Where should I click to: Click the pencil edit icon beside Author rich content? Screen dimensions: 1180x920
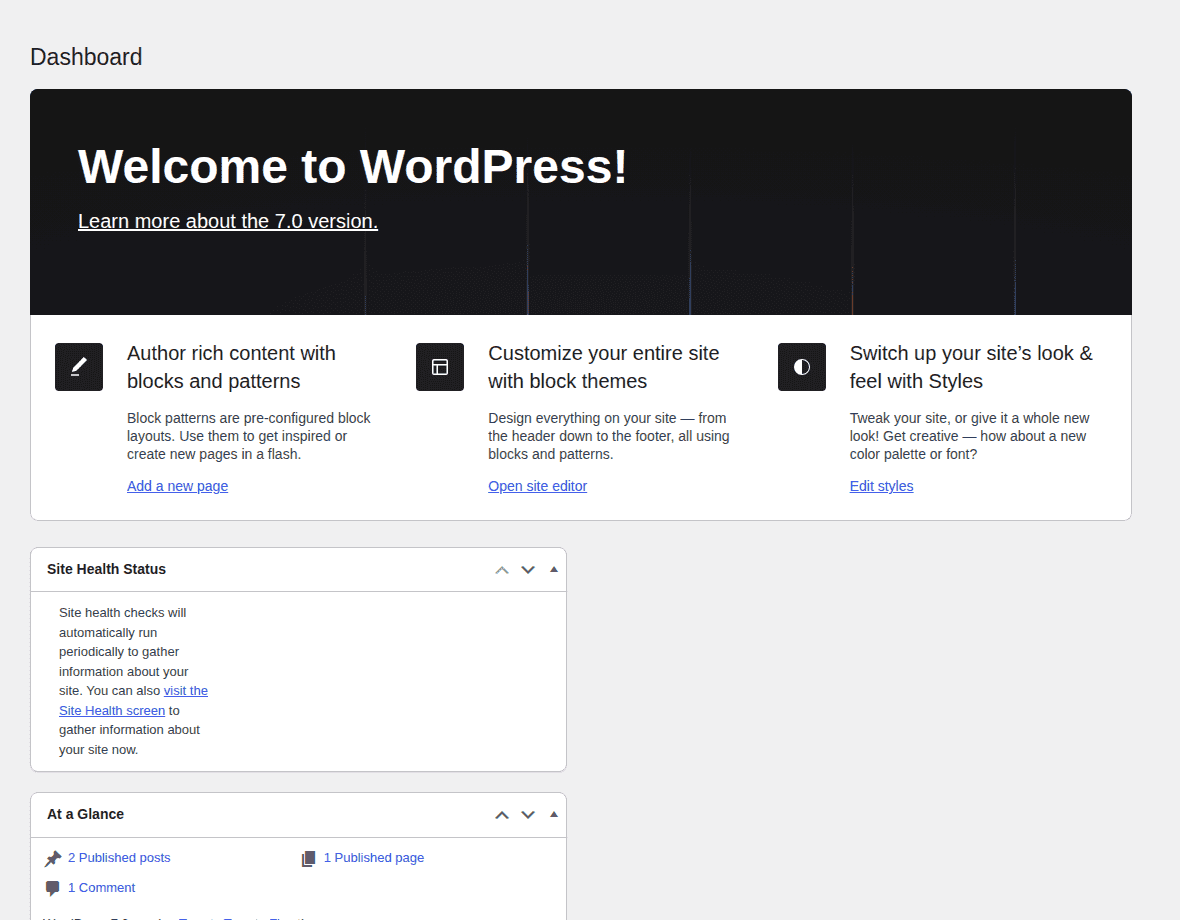coord(79,367)
